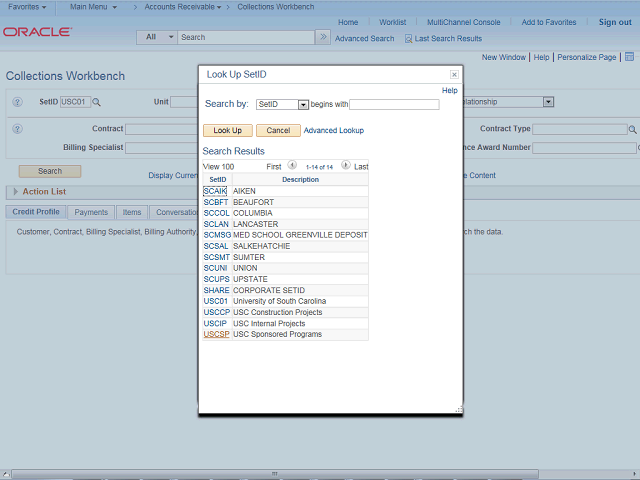640x480 pixels.
Task: Open the Favorites menu
Action: click(x=27, y=7)
